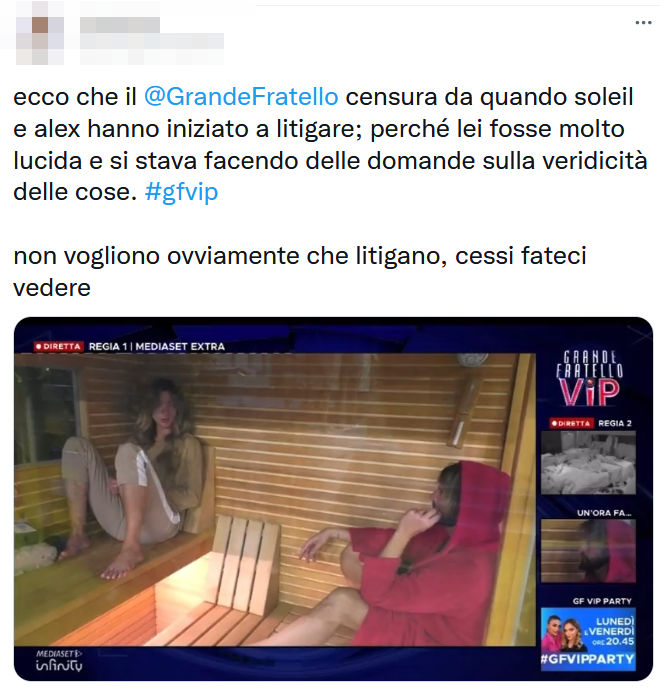The image size is (660, 687).
Task: Click the red DIRETTA badge for Regia 2
Action: (571, 423)
